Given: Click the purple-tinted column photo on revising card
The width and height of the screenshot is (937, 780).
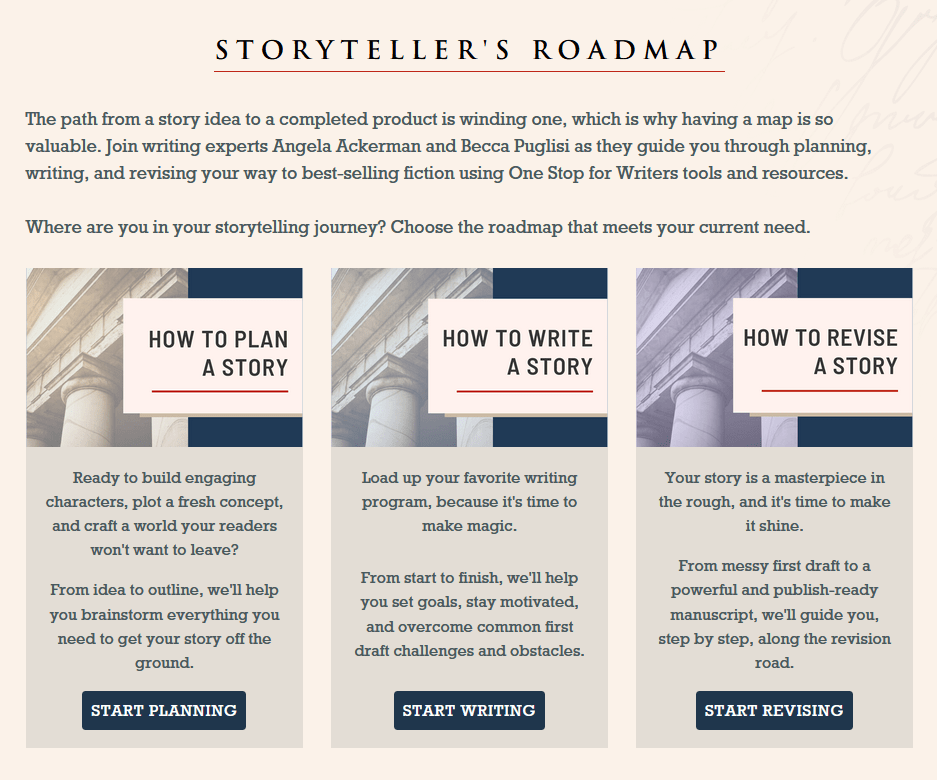Looking at the screenshot, I should pos(684,357).
